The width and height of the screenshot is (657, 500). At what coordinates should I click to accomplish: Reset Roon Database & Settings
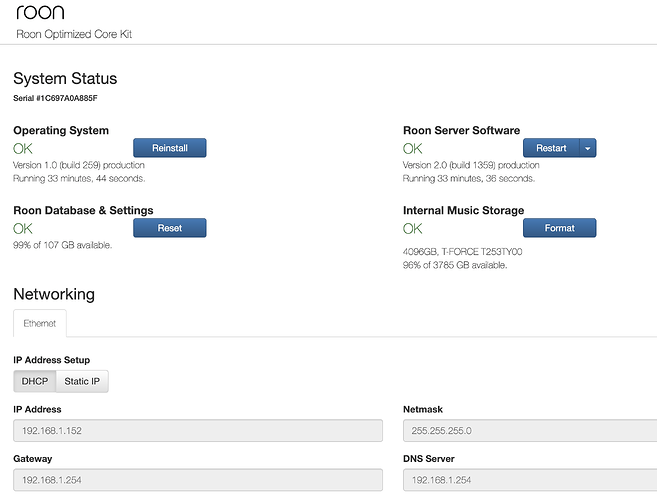tap(169, 228)
